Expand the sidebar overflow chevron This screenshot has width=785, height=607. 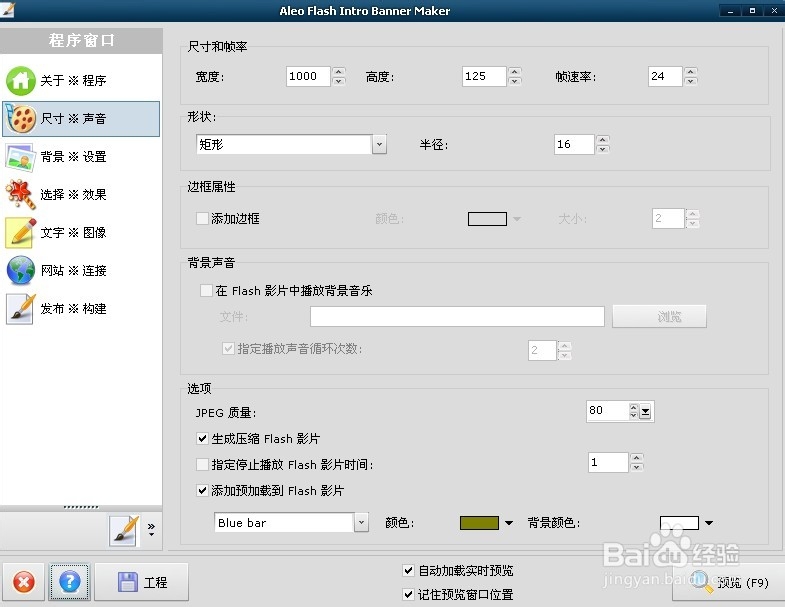pyautogui.click(x=151, y=530)
